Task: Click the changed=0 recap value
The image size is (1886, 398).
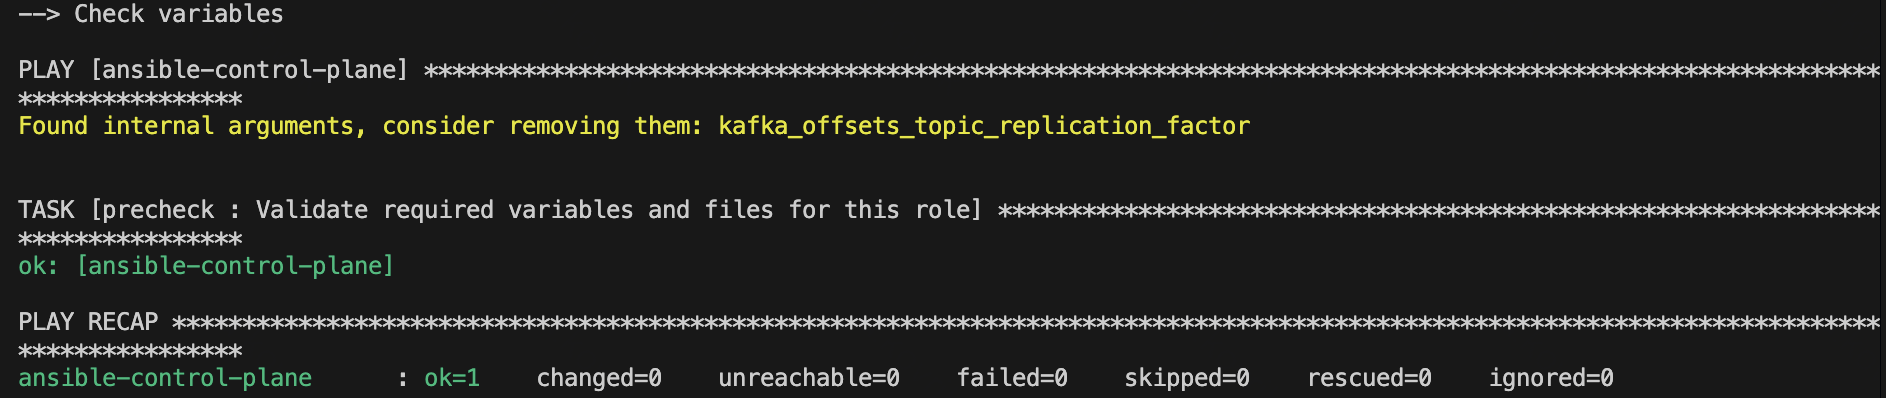Action: click(599, 378)
